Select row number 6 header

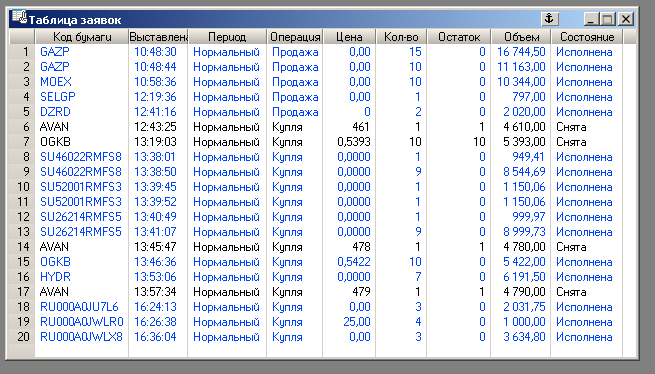pyautogui.click(x=22, y=127)
